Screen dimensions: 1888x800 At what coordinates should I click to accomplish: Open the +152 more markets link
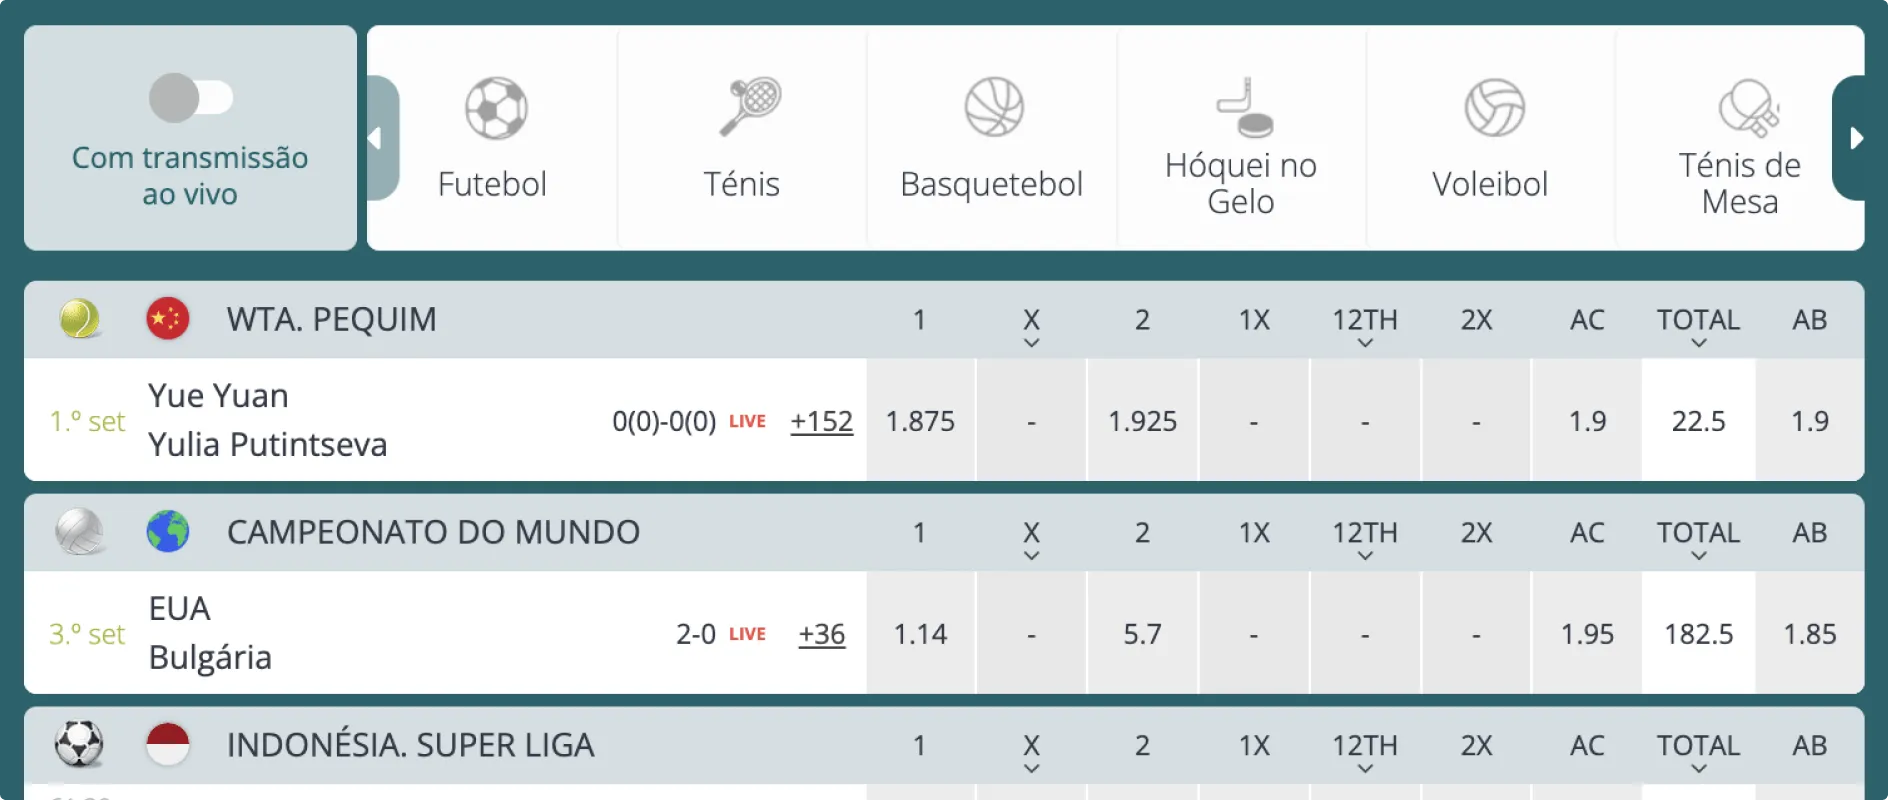[x=821, y=421]
